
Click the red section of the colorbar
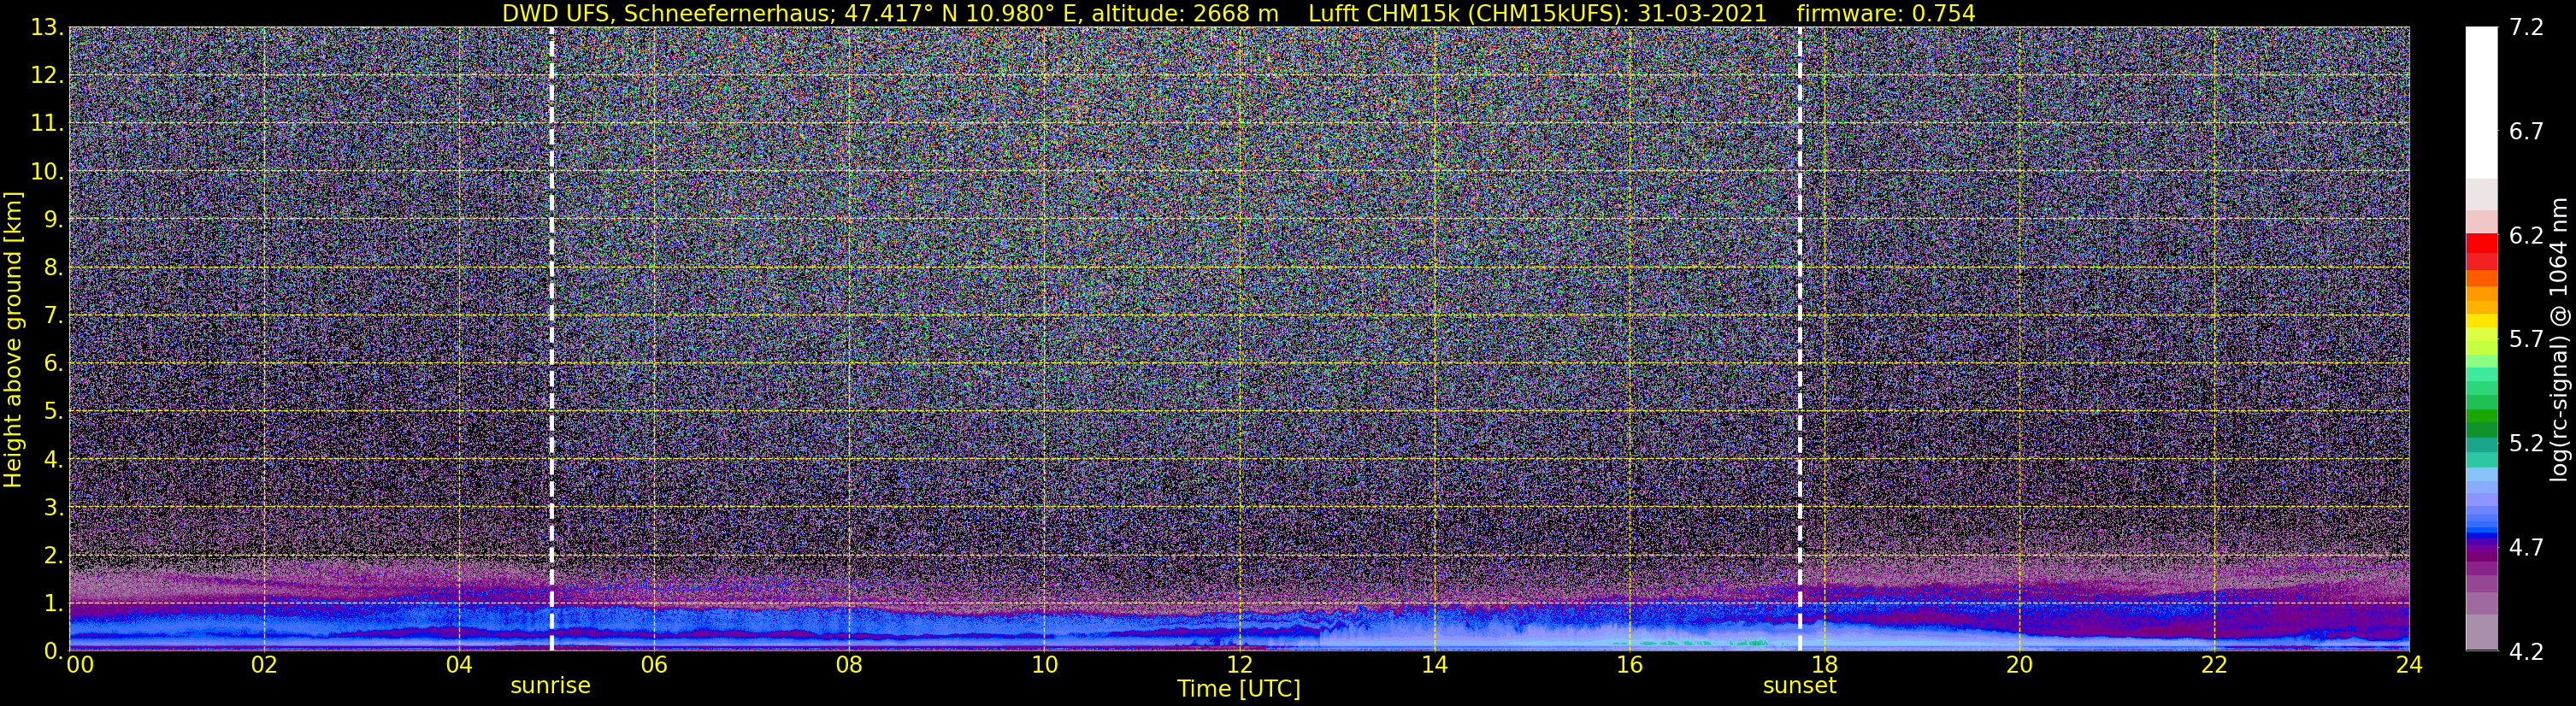(2480, 251)
